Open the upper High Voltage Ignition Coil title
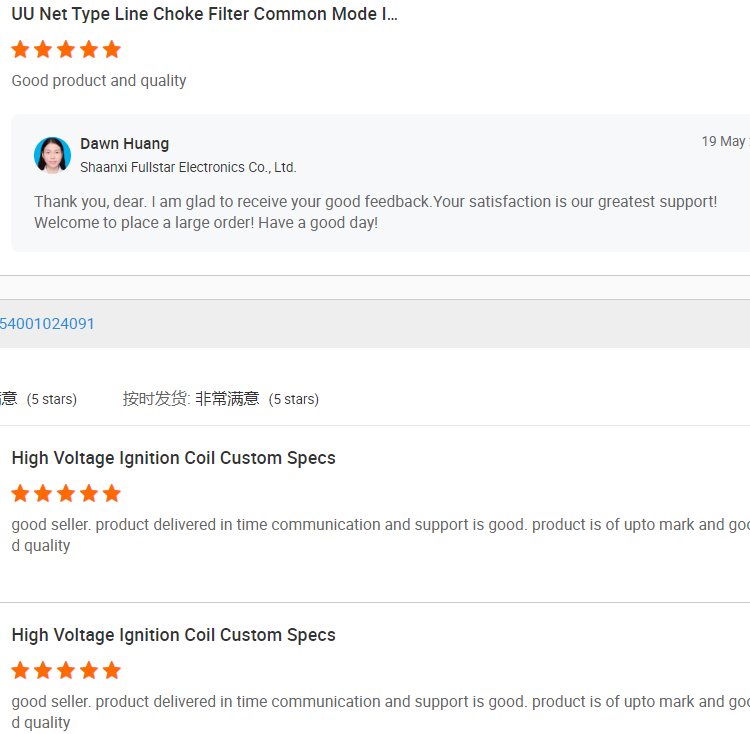 [x=173, y=458]
